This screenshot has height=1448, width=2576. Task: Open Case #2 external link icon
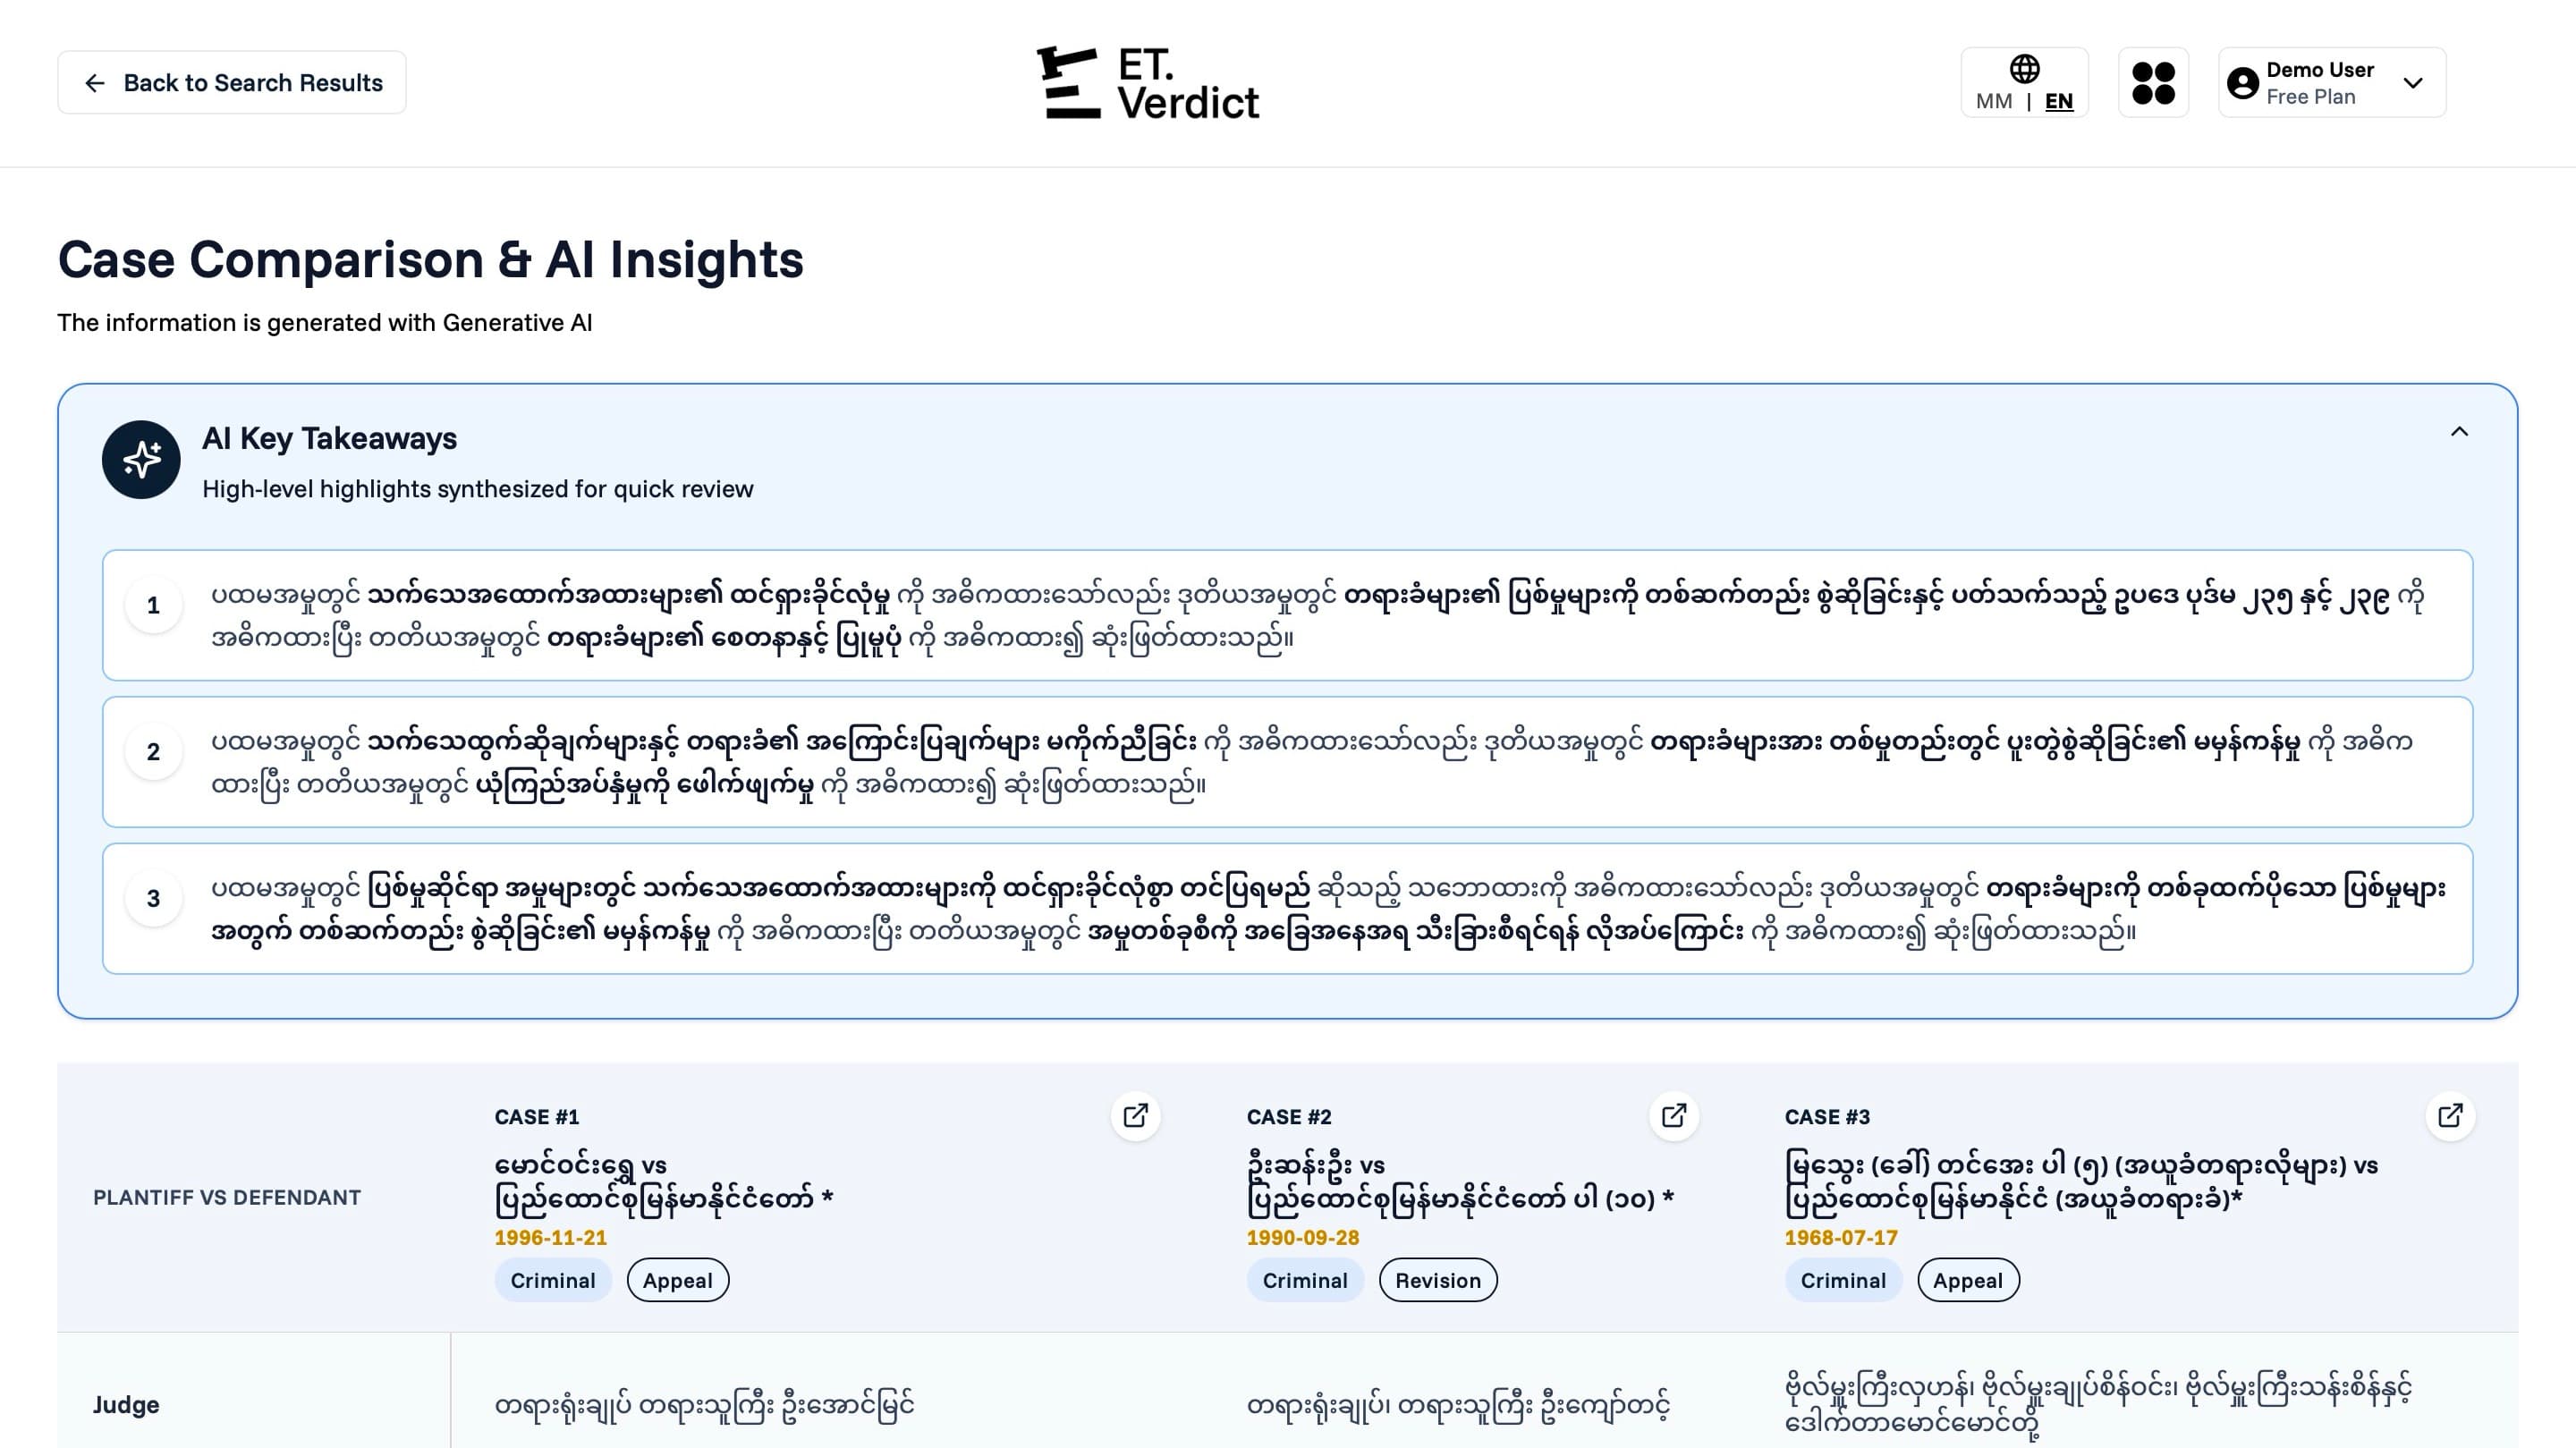(x=1673, y=1115)
